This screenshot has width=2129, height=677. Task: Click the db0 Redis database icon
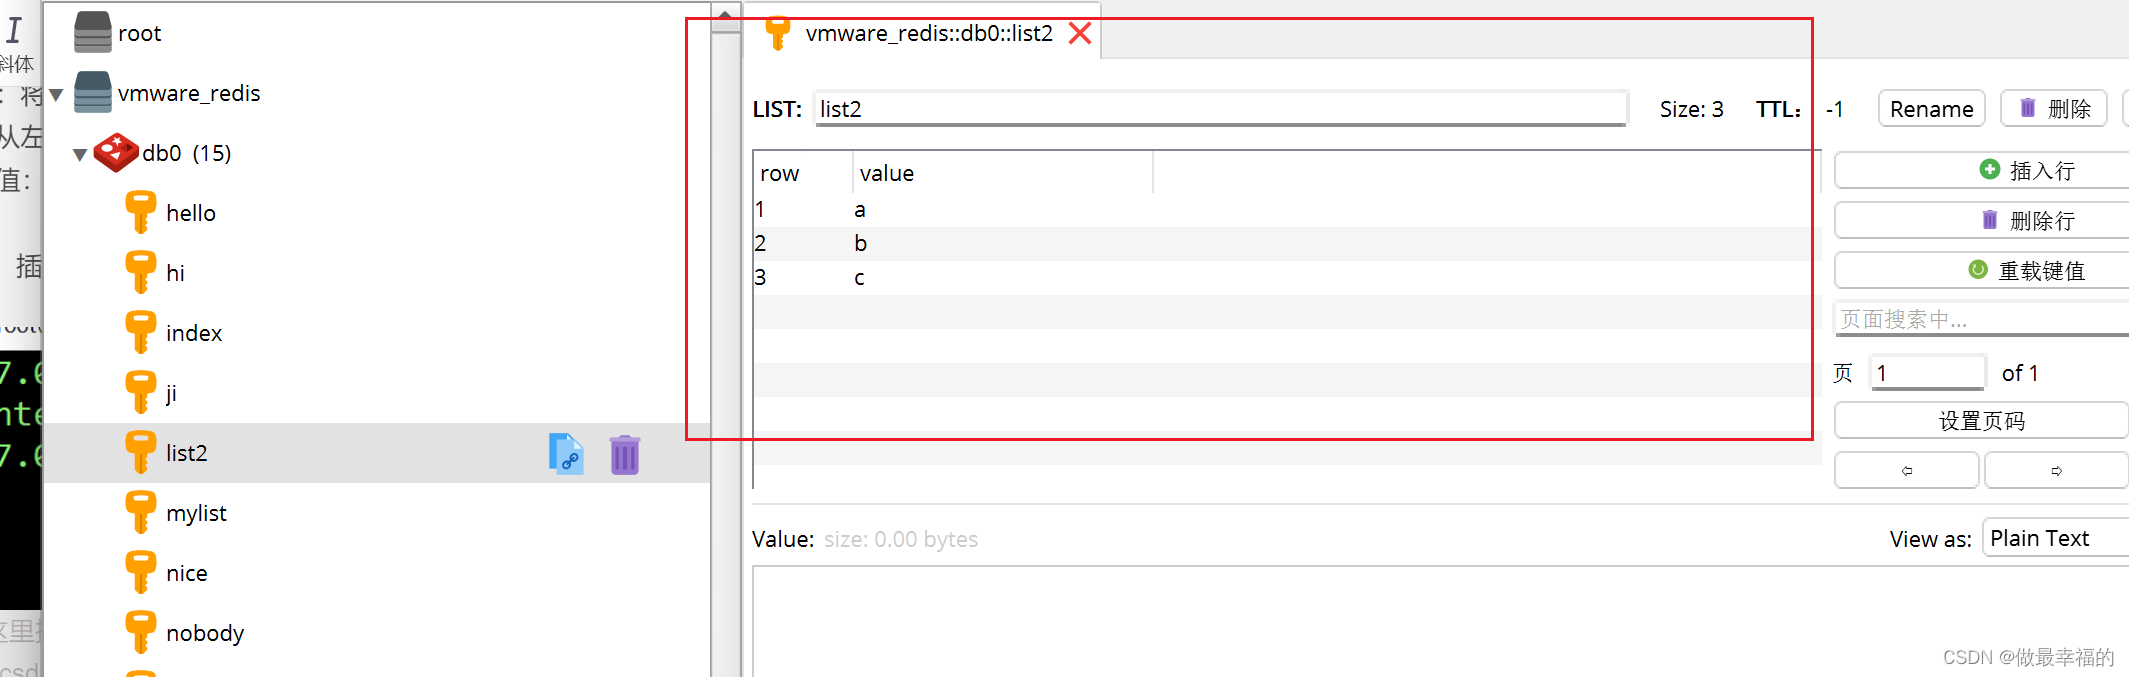point(116,152)
